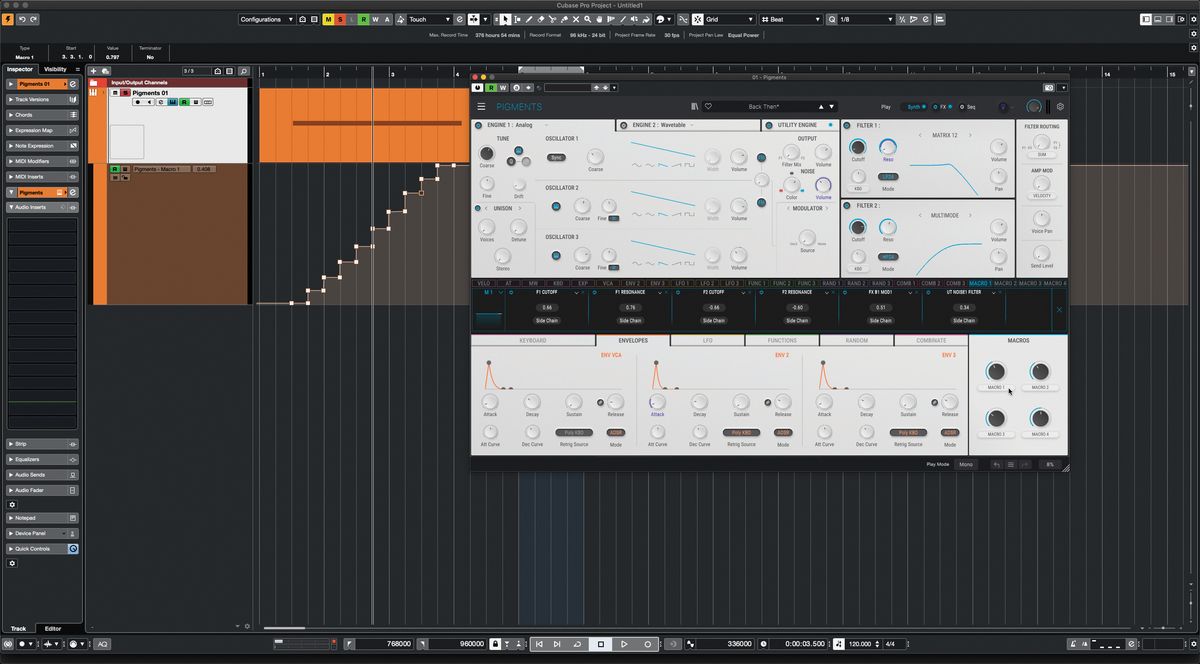Turn the Macro 1 knob in Pigments
Viewport: 1200px width, 664px height.
tap(996, 372)
